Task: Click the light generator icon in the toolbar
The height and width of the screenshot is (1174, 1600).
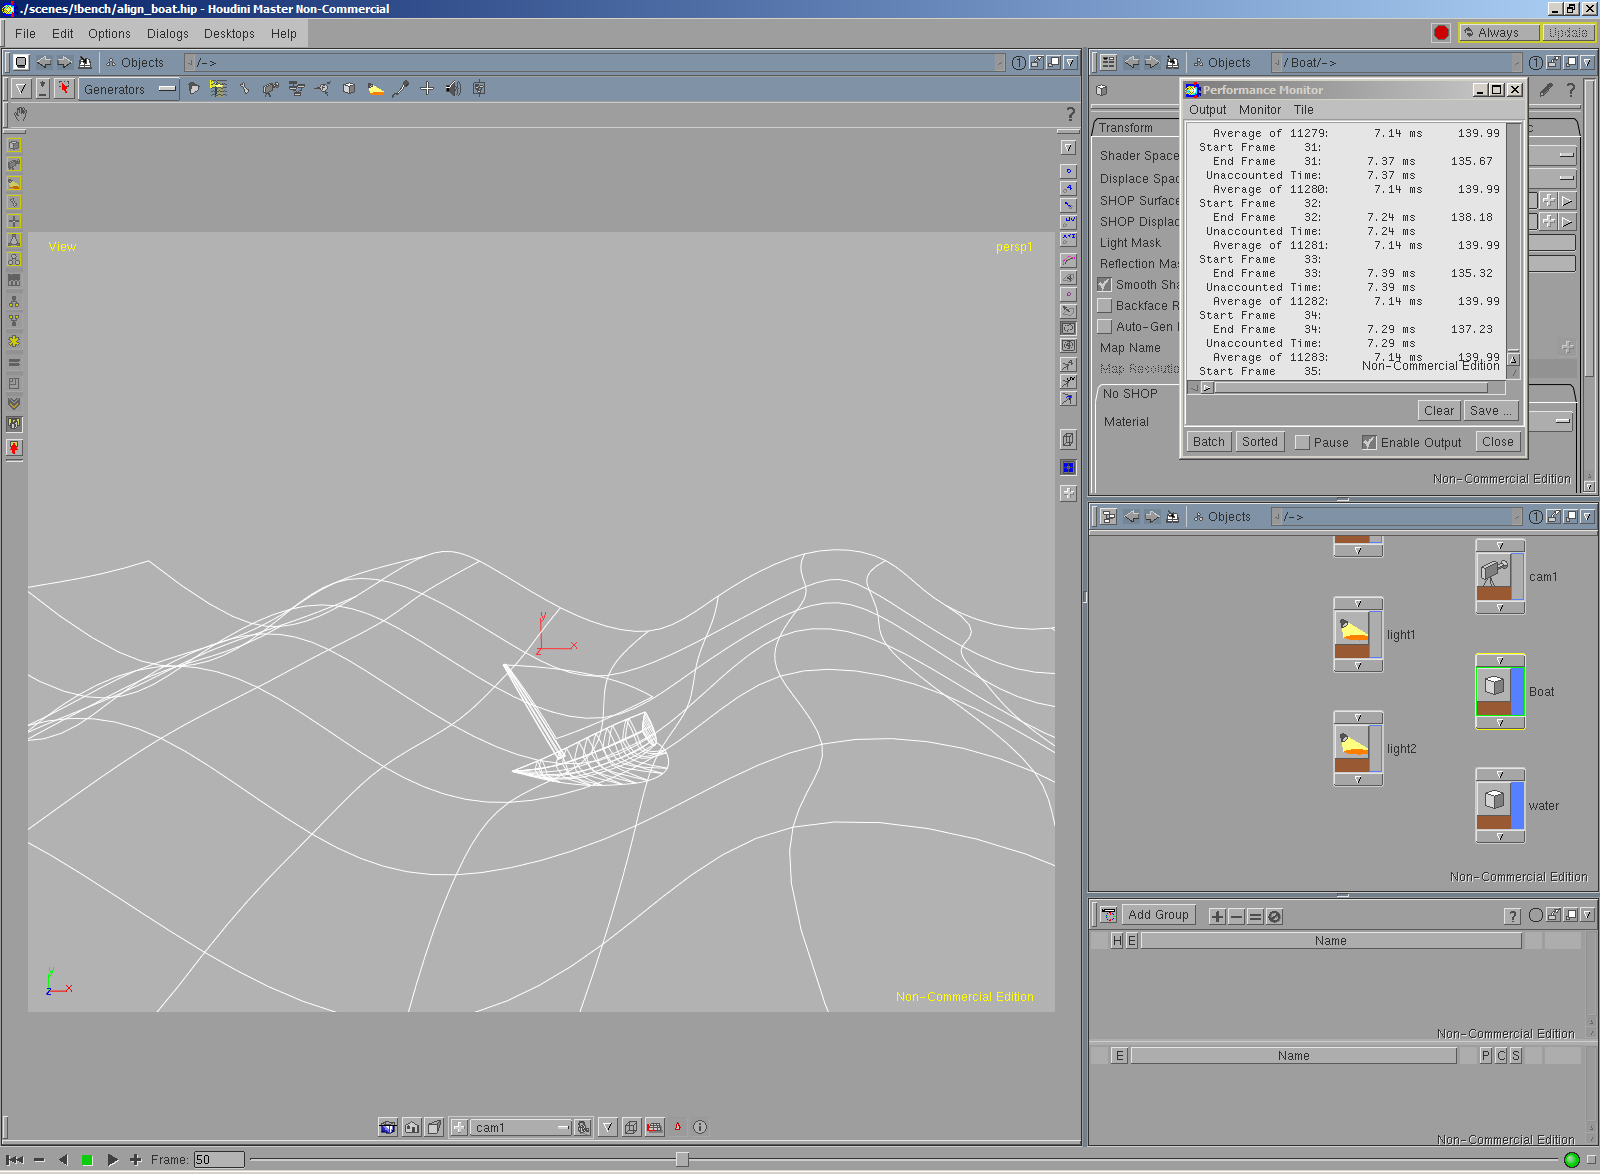Action: (375, 89)
